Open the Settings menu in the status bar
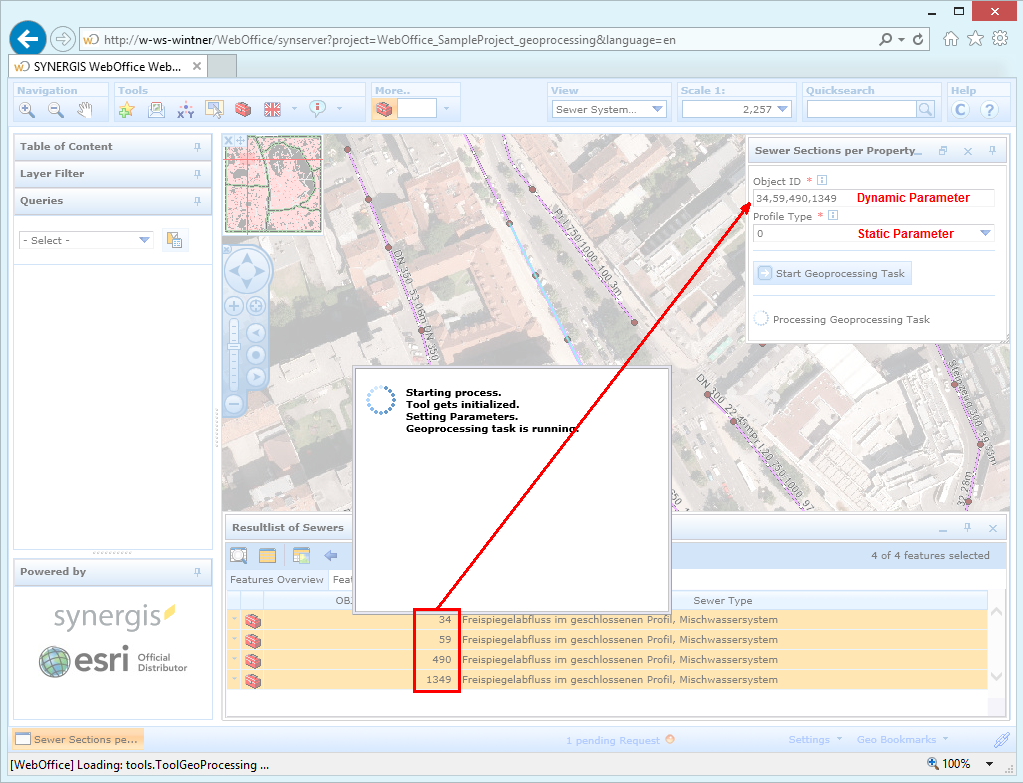Image resolution: width=1023 pixels, height=783 pixels. pyautogui.click(x=812, y=738)
